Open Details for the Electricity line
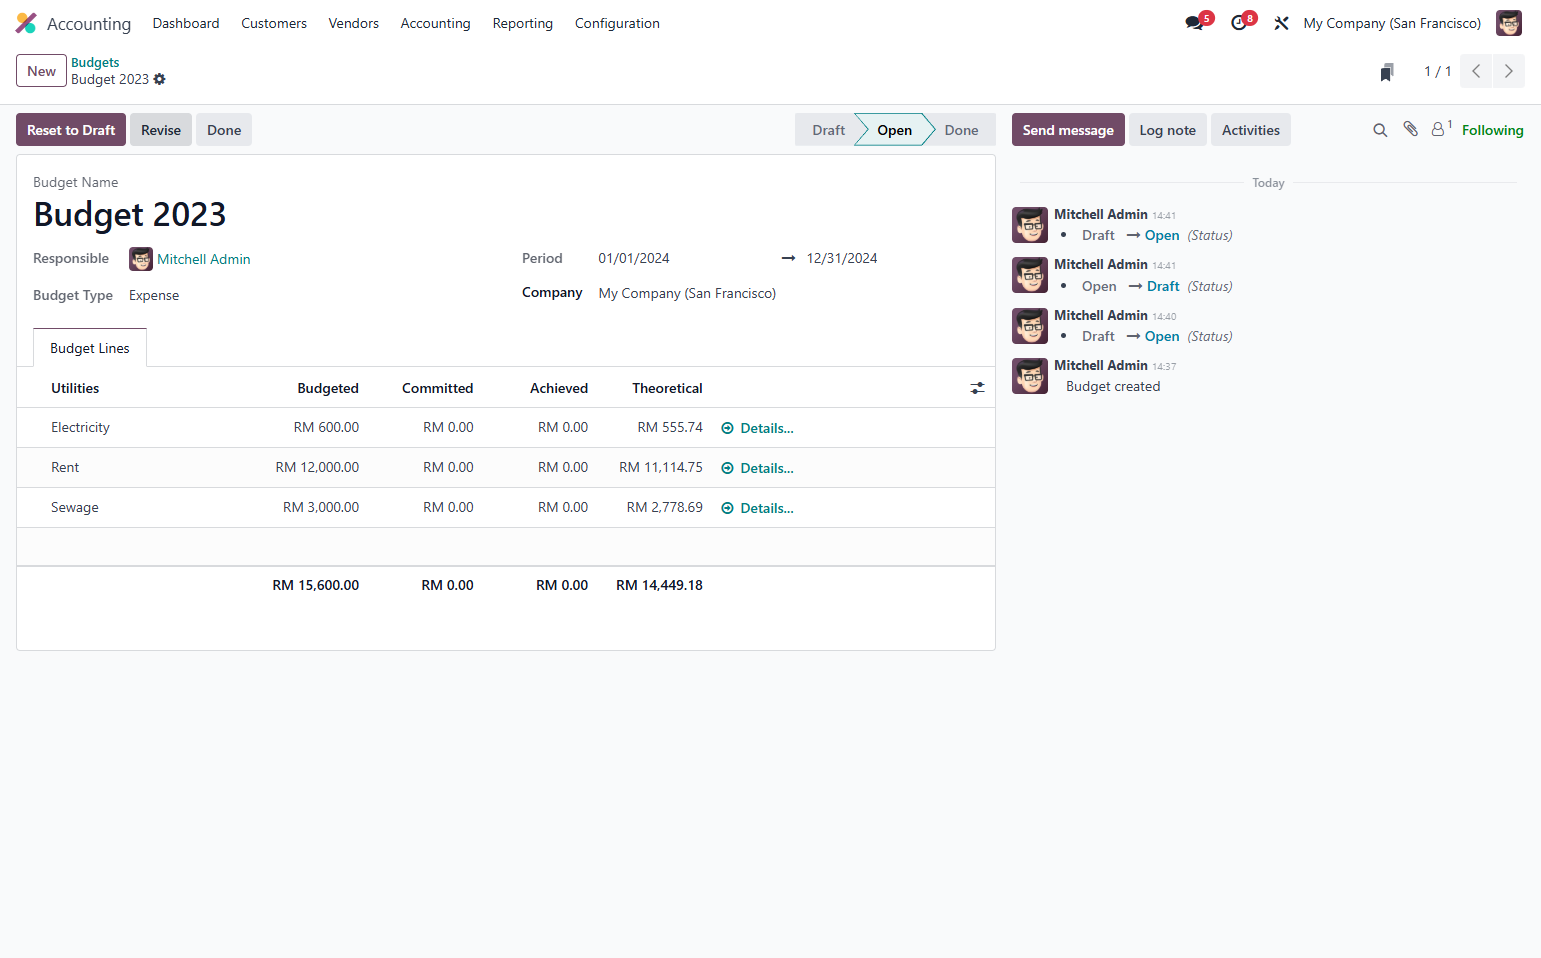 click(758, 428)
